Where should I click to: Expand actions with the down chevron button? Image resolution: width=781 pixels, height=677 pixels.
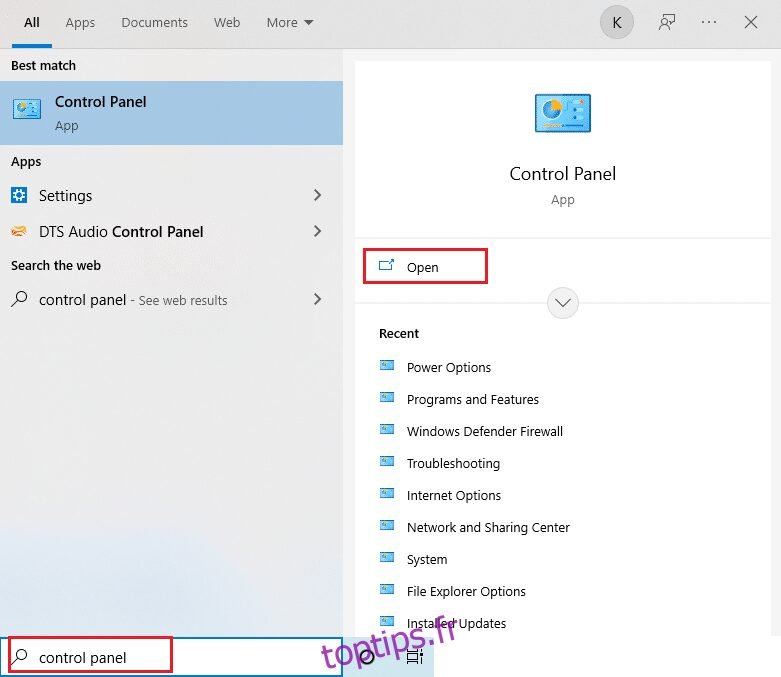pyautogui.click(x=563, y=302)
